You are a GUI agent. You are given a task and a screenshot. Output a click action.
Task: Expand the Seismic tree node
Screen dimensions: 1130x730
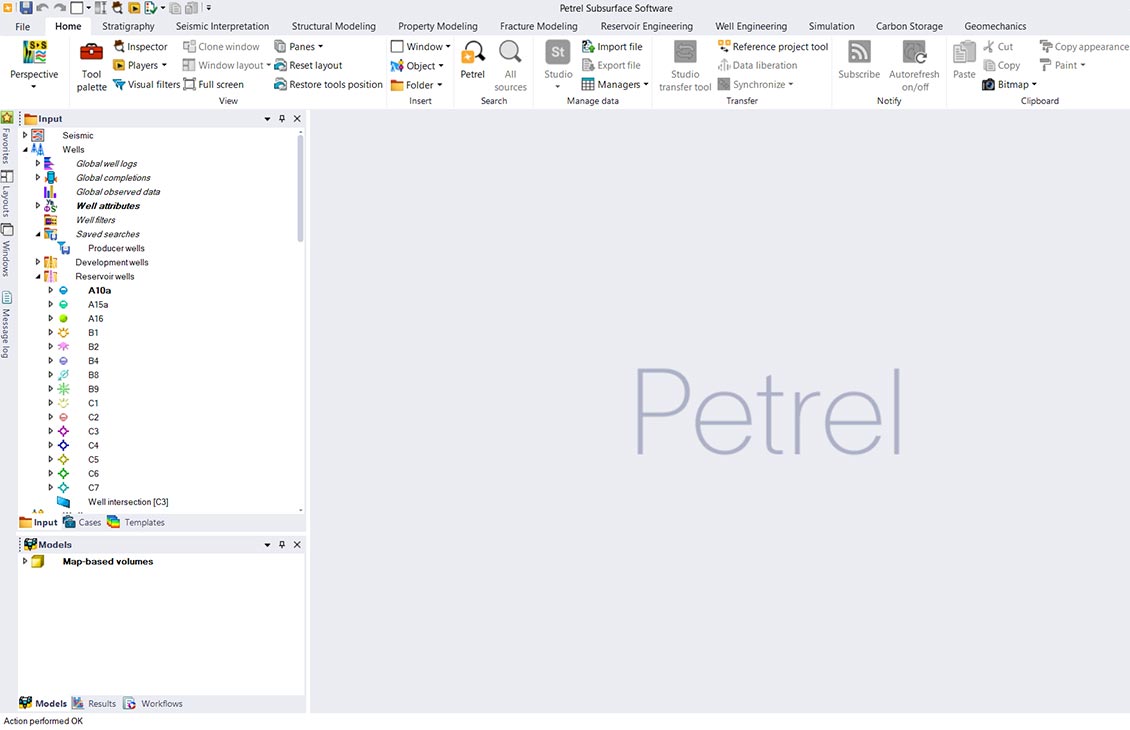[x=23, y=134]
